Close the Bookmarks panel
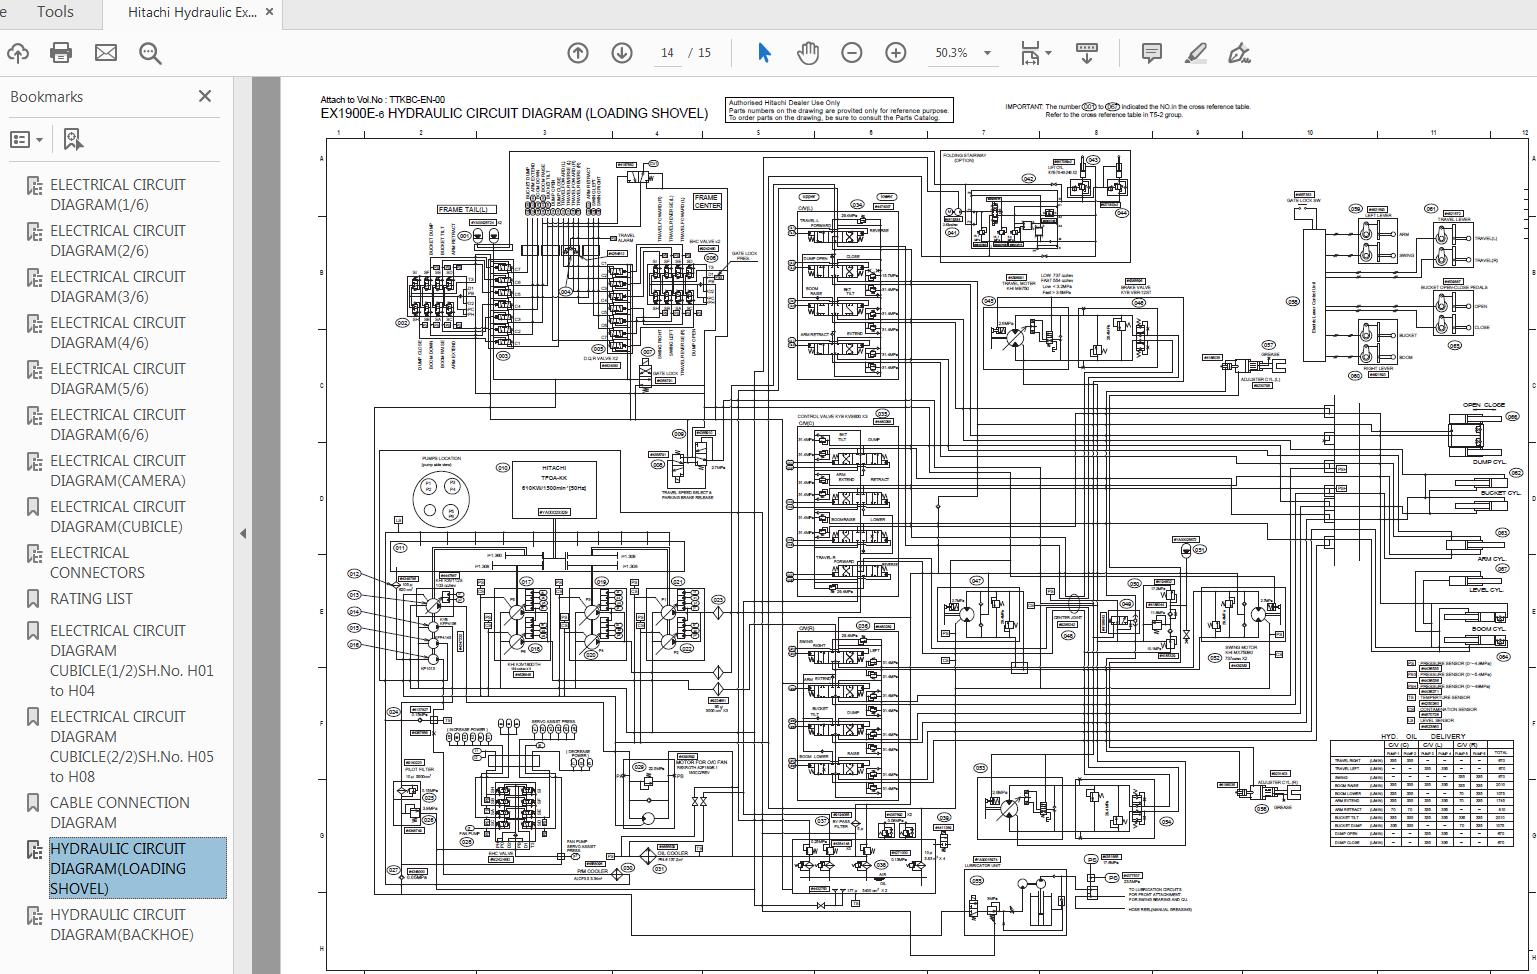Screen dimensions: 1537x974 205,96
